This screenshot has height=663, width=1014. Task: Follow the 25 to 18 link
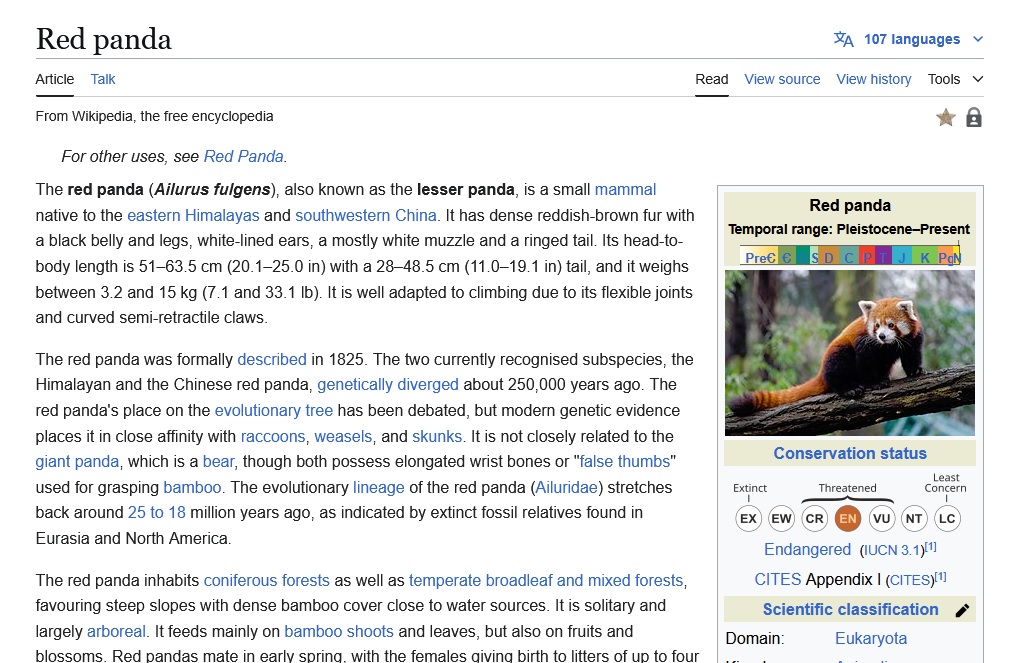[x=156, y=513]
